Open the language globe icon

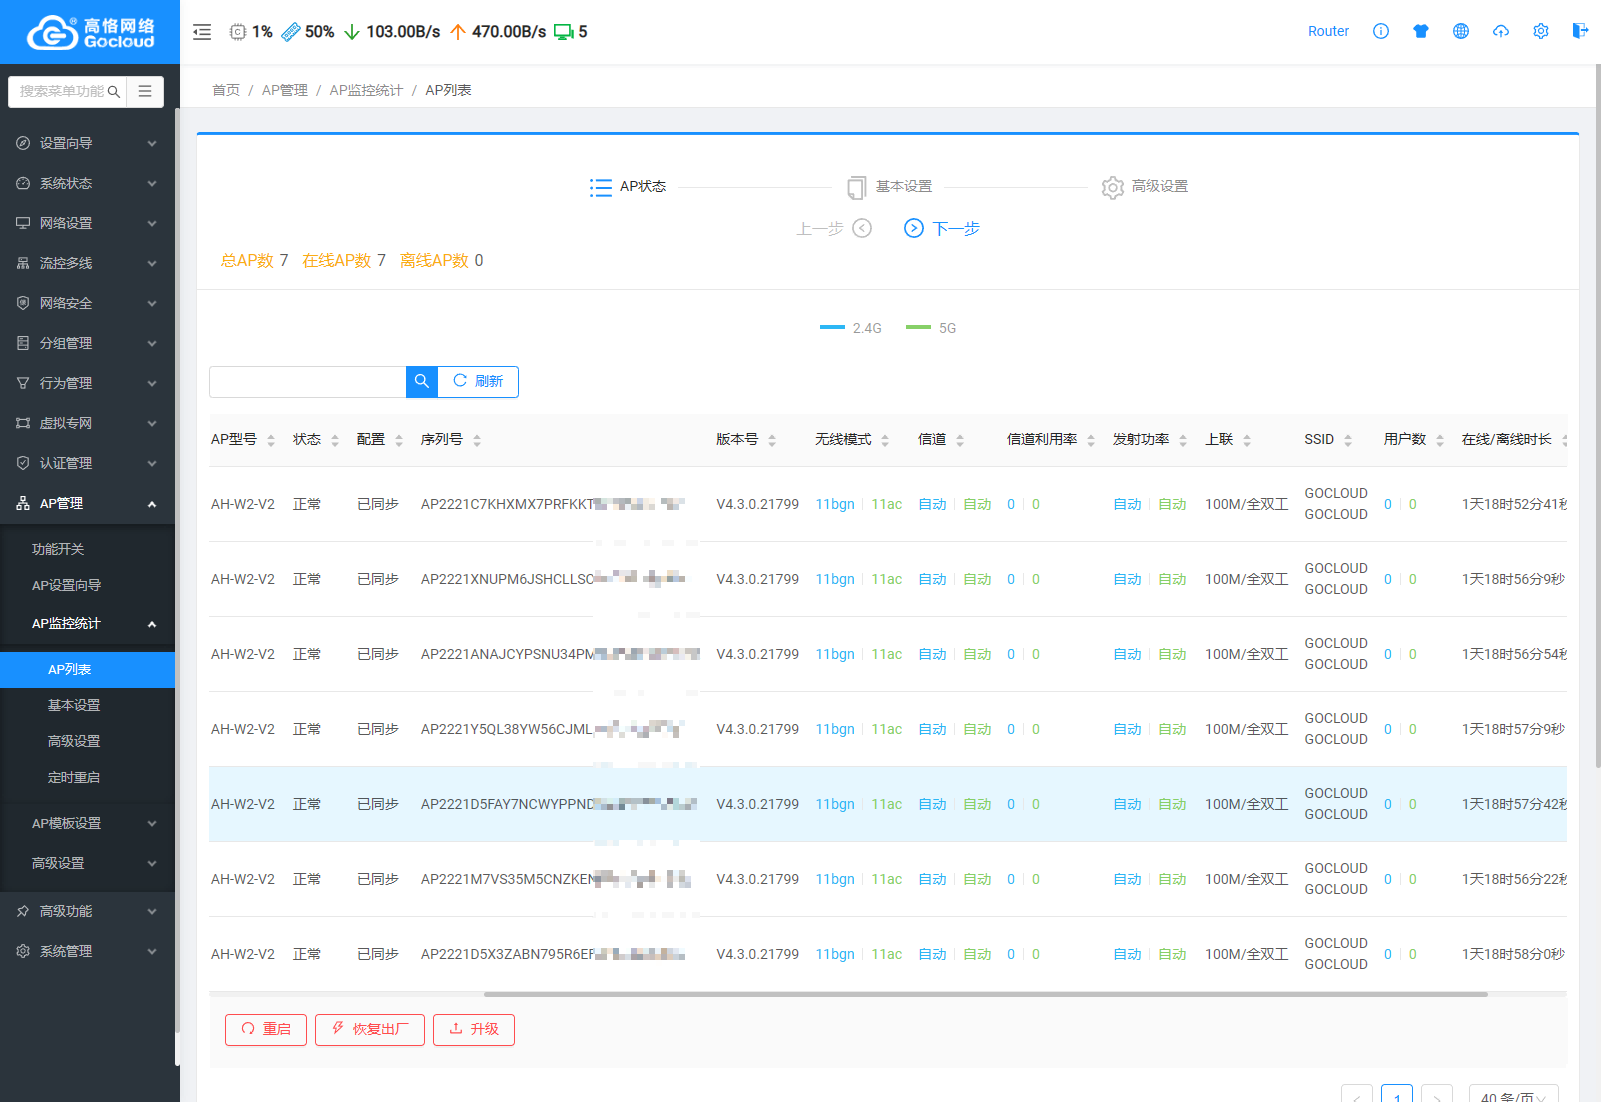pos(1461,31)
